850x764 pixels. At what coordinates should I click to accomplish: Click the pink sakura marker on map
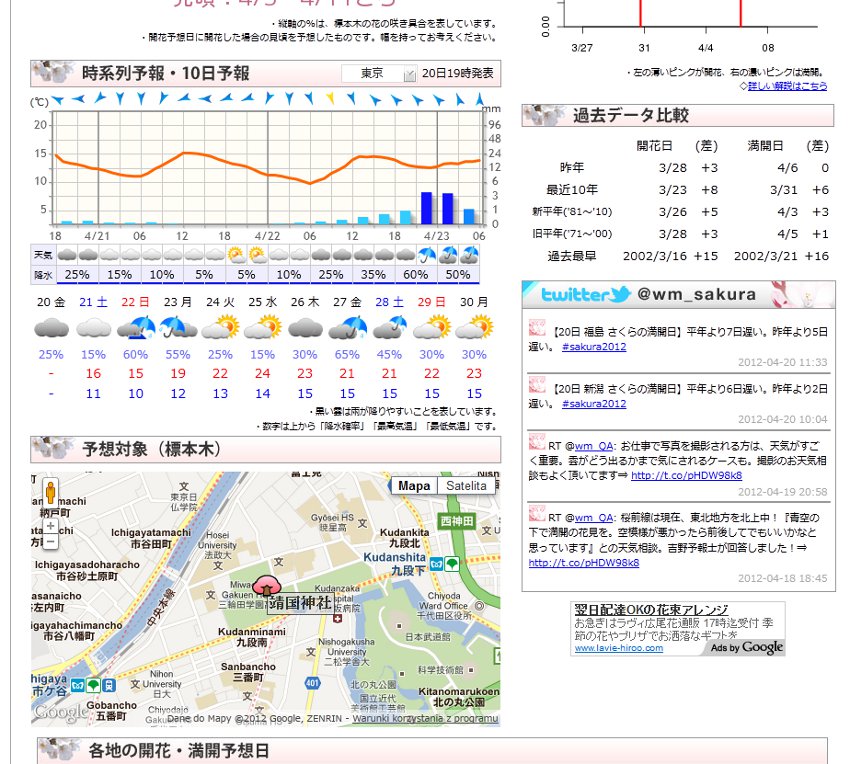[x=266, y=587]
